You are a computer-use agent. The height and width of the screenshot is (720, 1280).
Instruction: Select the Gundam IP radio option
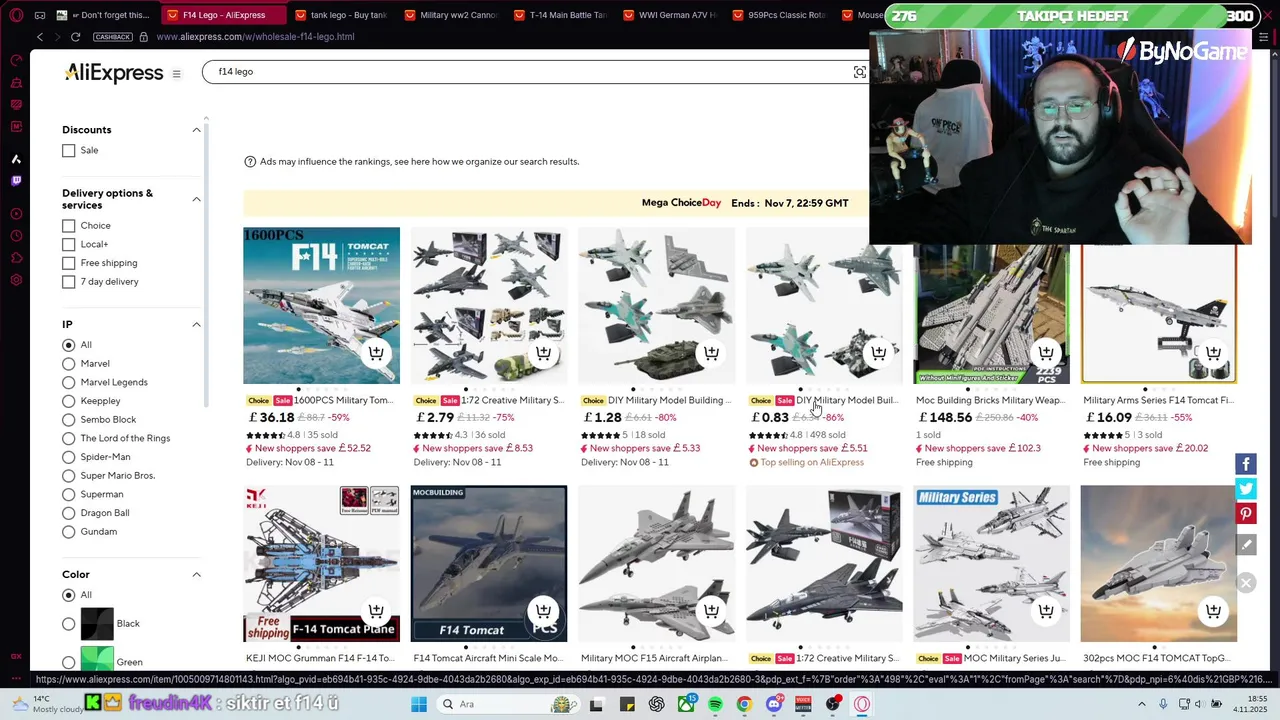coord(68,532)
